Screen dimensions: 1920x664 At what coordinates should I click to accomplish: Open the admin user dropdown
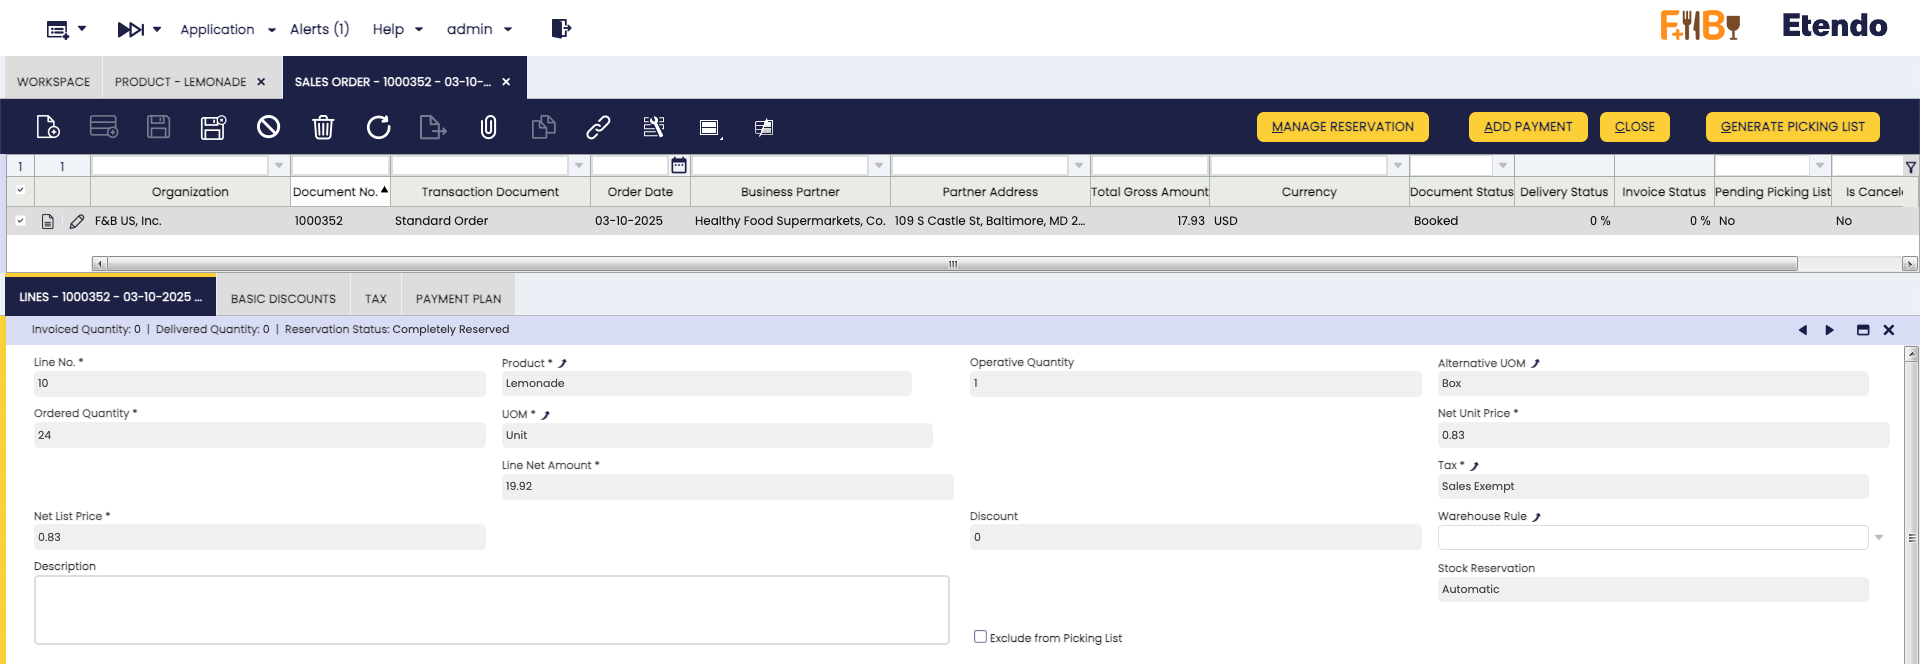pyautogui.click(x=479, y=30)
